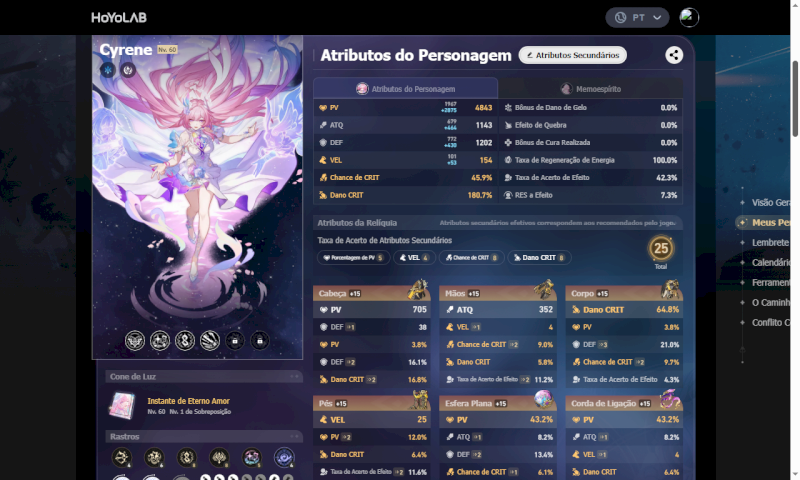Select the Atributos do Personagem tab
800x480 pixels.
click(x=406, y=89)
